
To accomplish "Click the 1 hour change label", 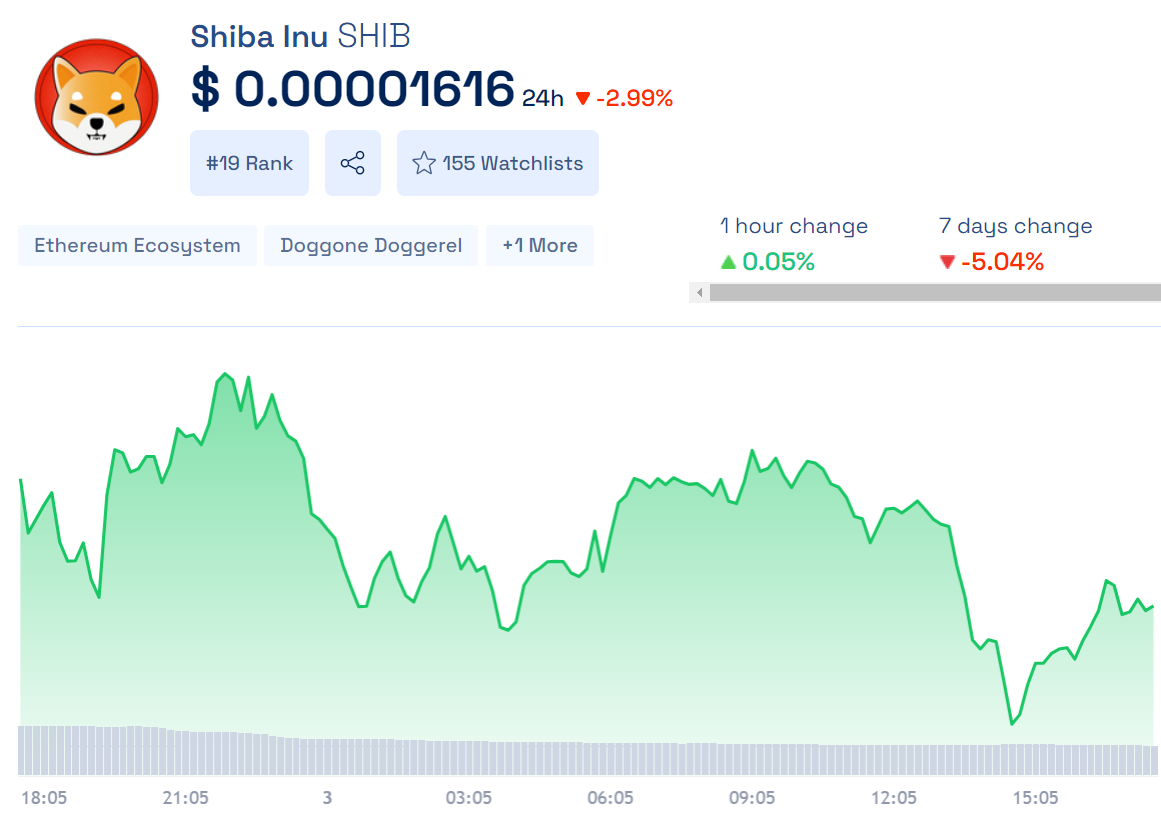I will [794, 226].
